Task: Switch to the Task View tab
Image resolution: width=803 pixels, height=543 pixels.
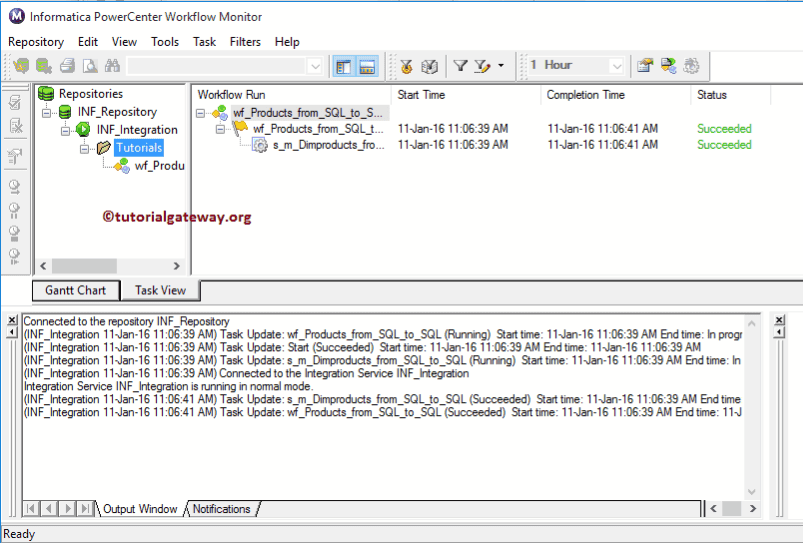Action: [160, 290]
